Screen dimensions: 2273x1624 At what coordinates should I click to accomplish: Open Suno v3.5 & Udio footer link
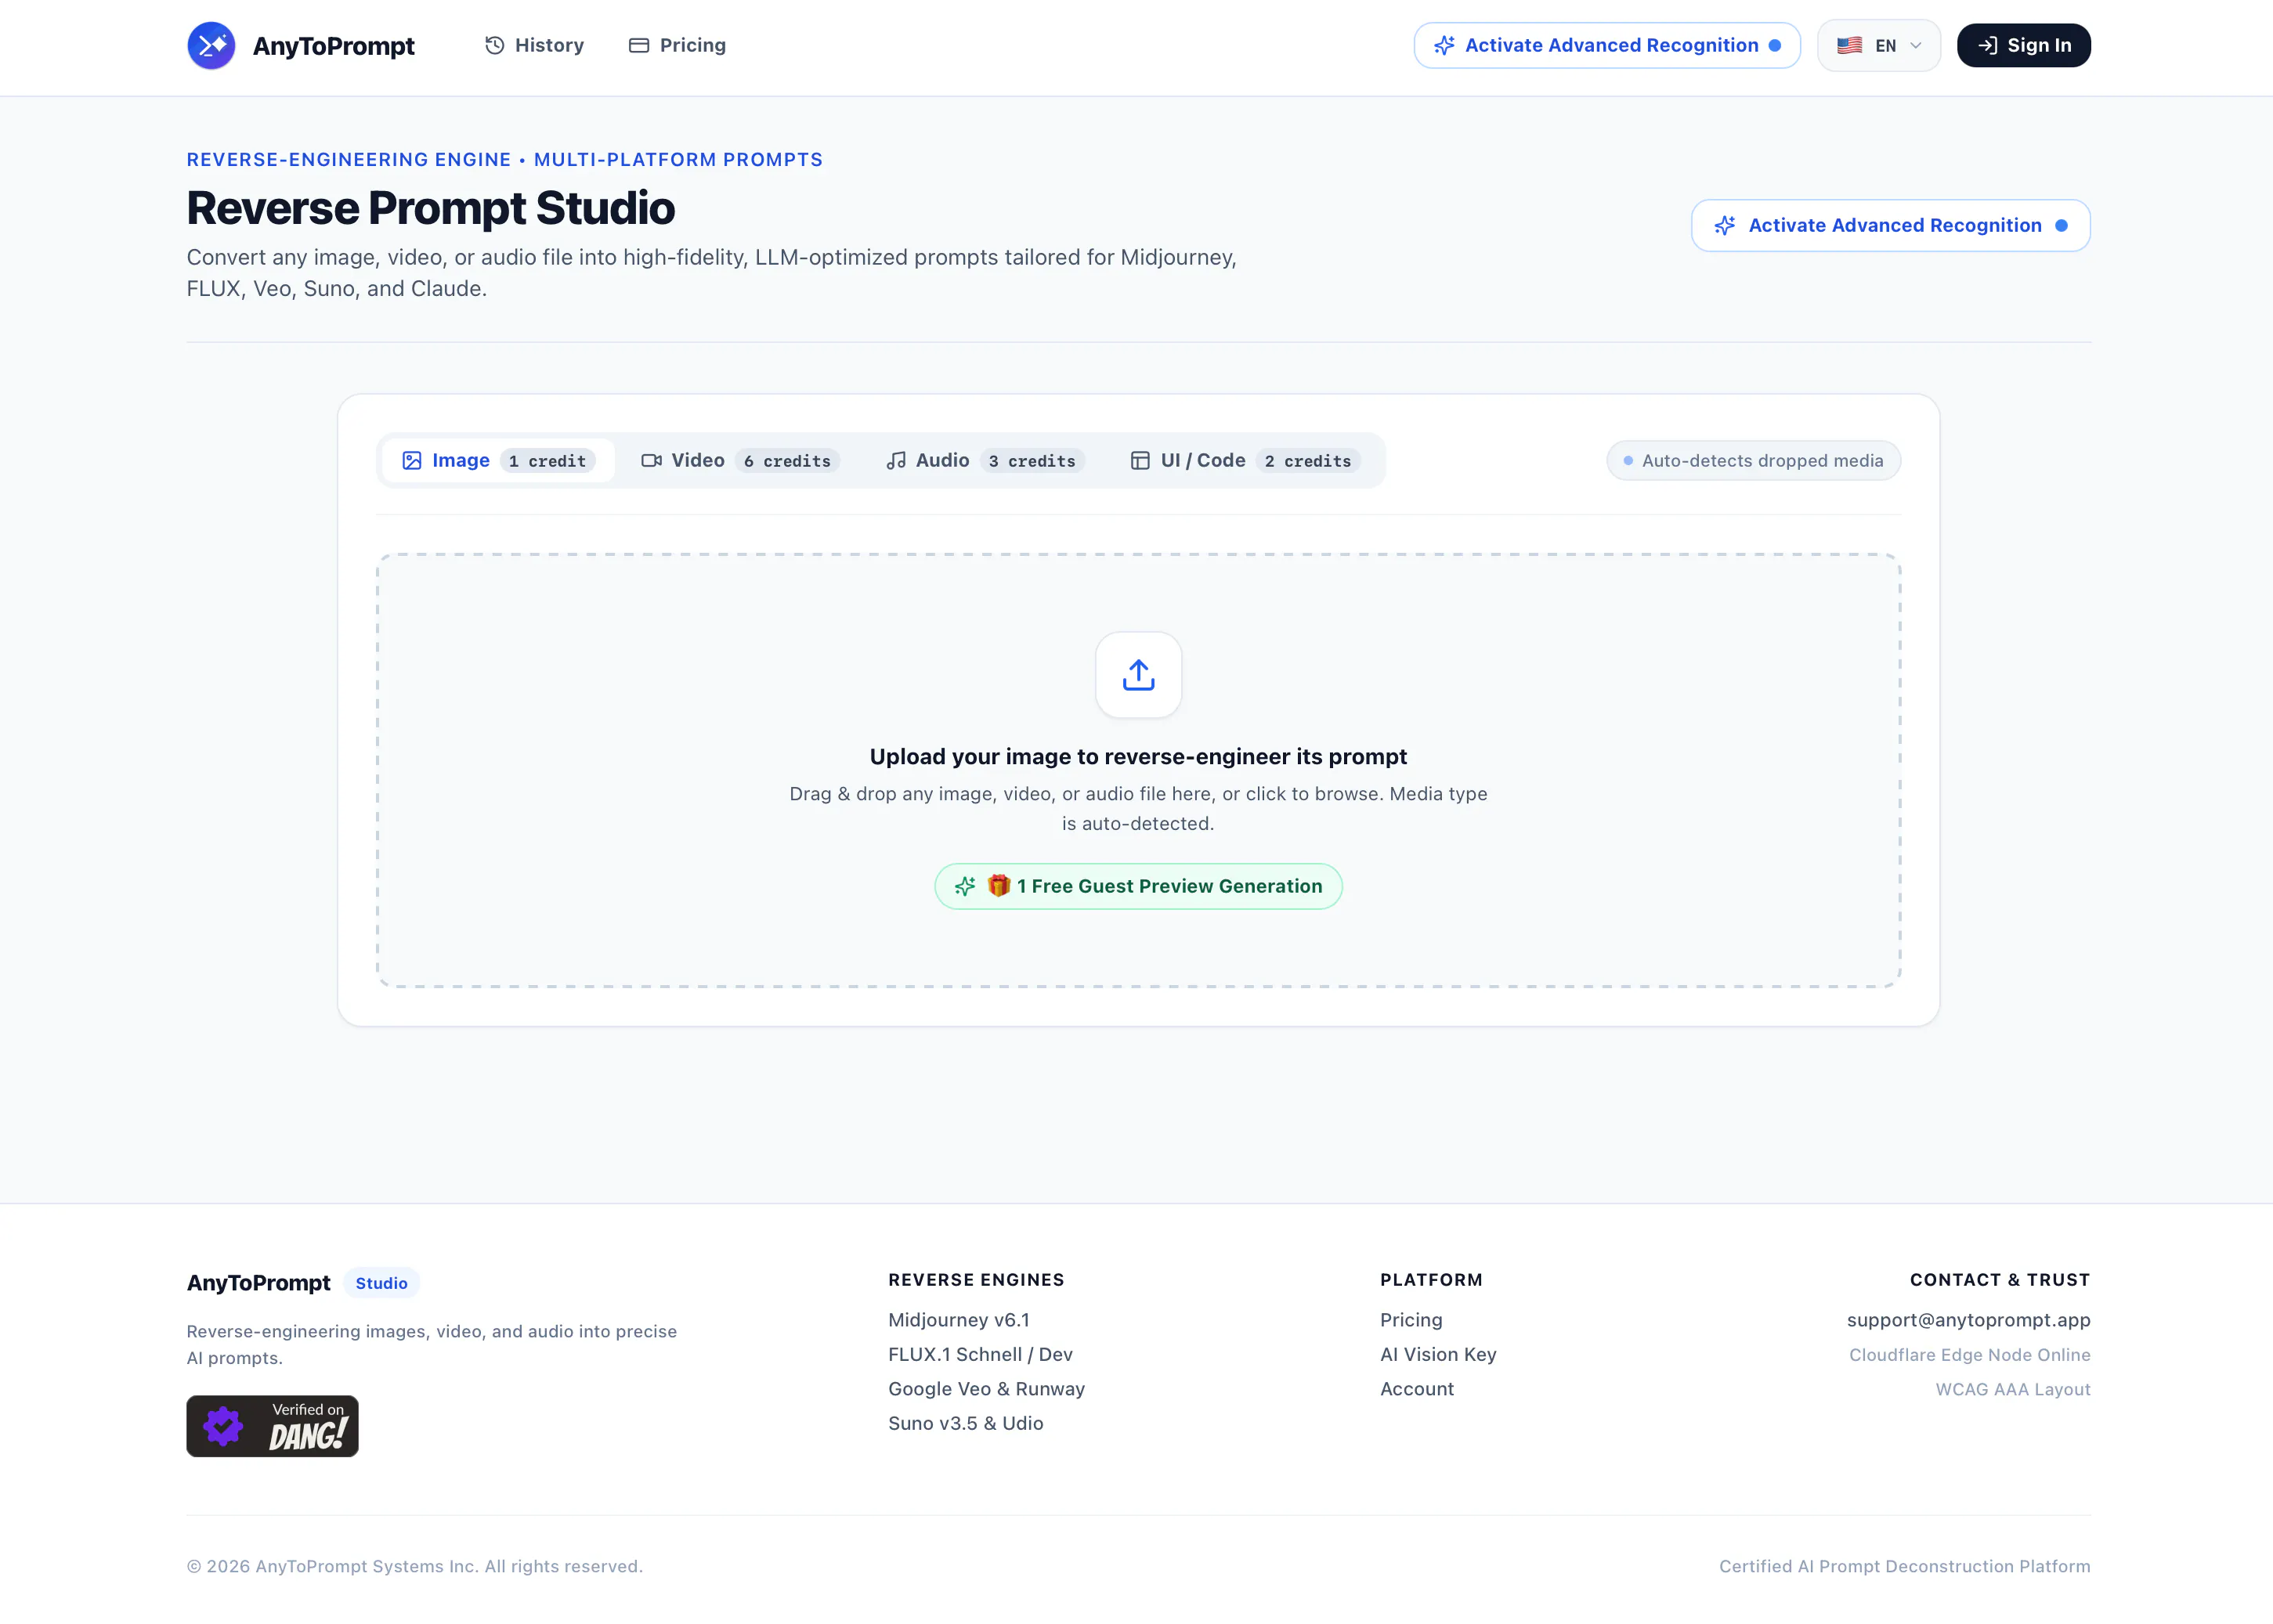[965, 1423]
